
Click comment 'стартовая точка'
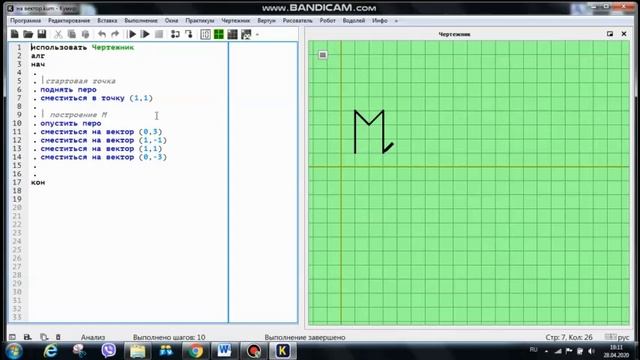coord(80,81)
